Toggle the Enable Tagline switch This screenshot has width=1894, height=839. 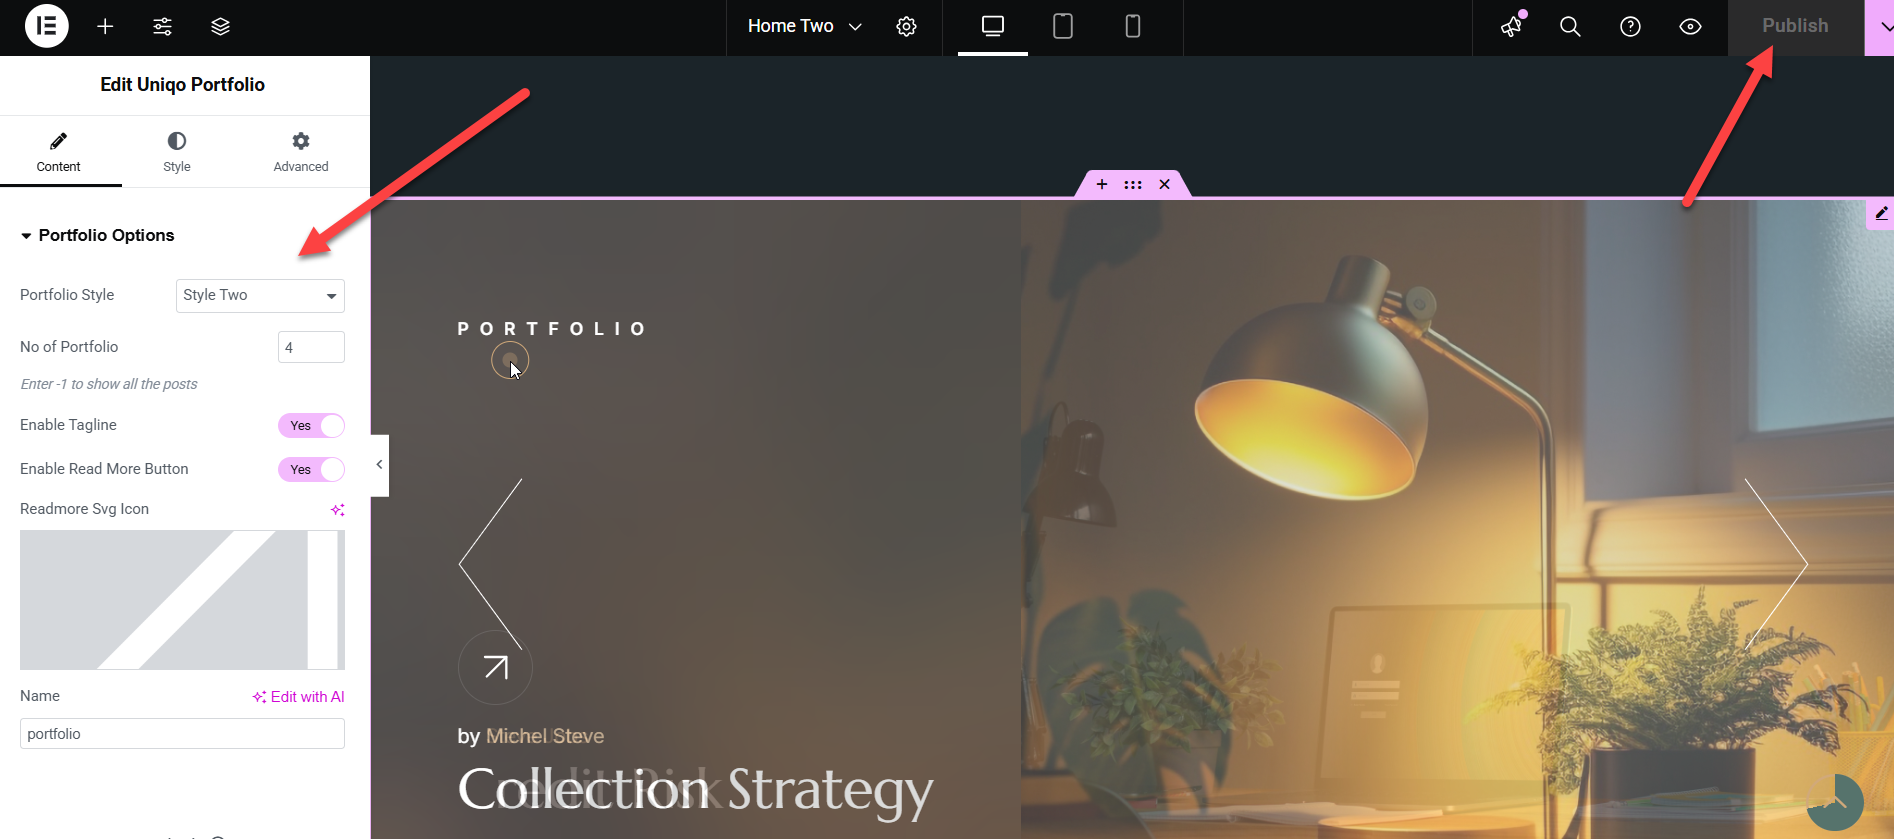[311, 426]
